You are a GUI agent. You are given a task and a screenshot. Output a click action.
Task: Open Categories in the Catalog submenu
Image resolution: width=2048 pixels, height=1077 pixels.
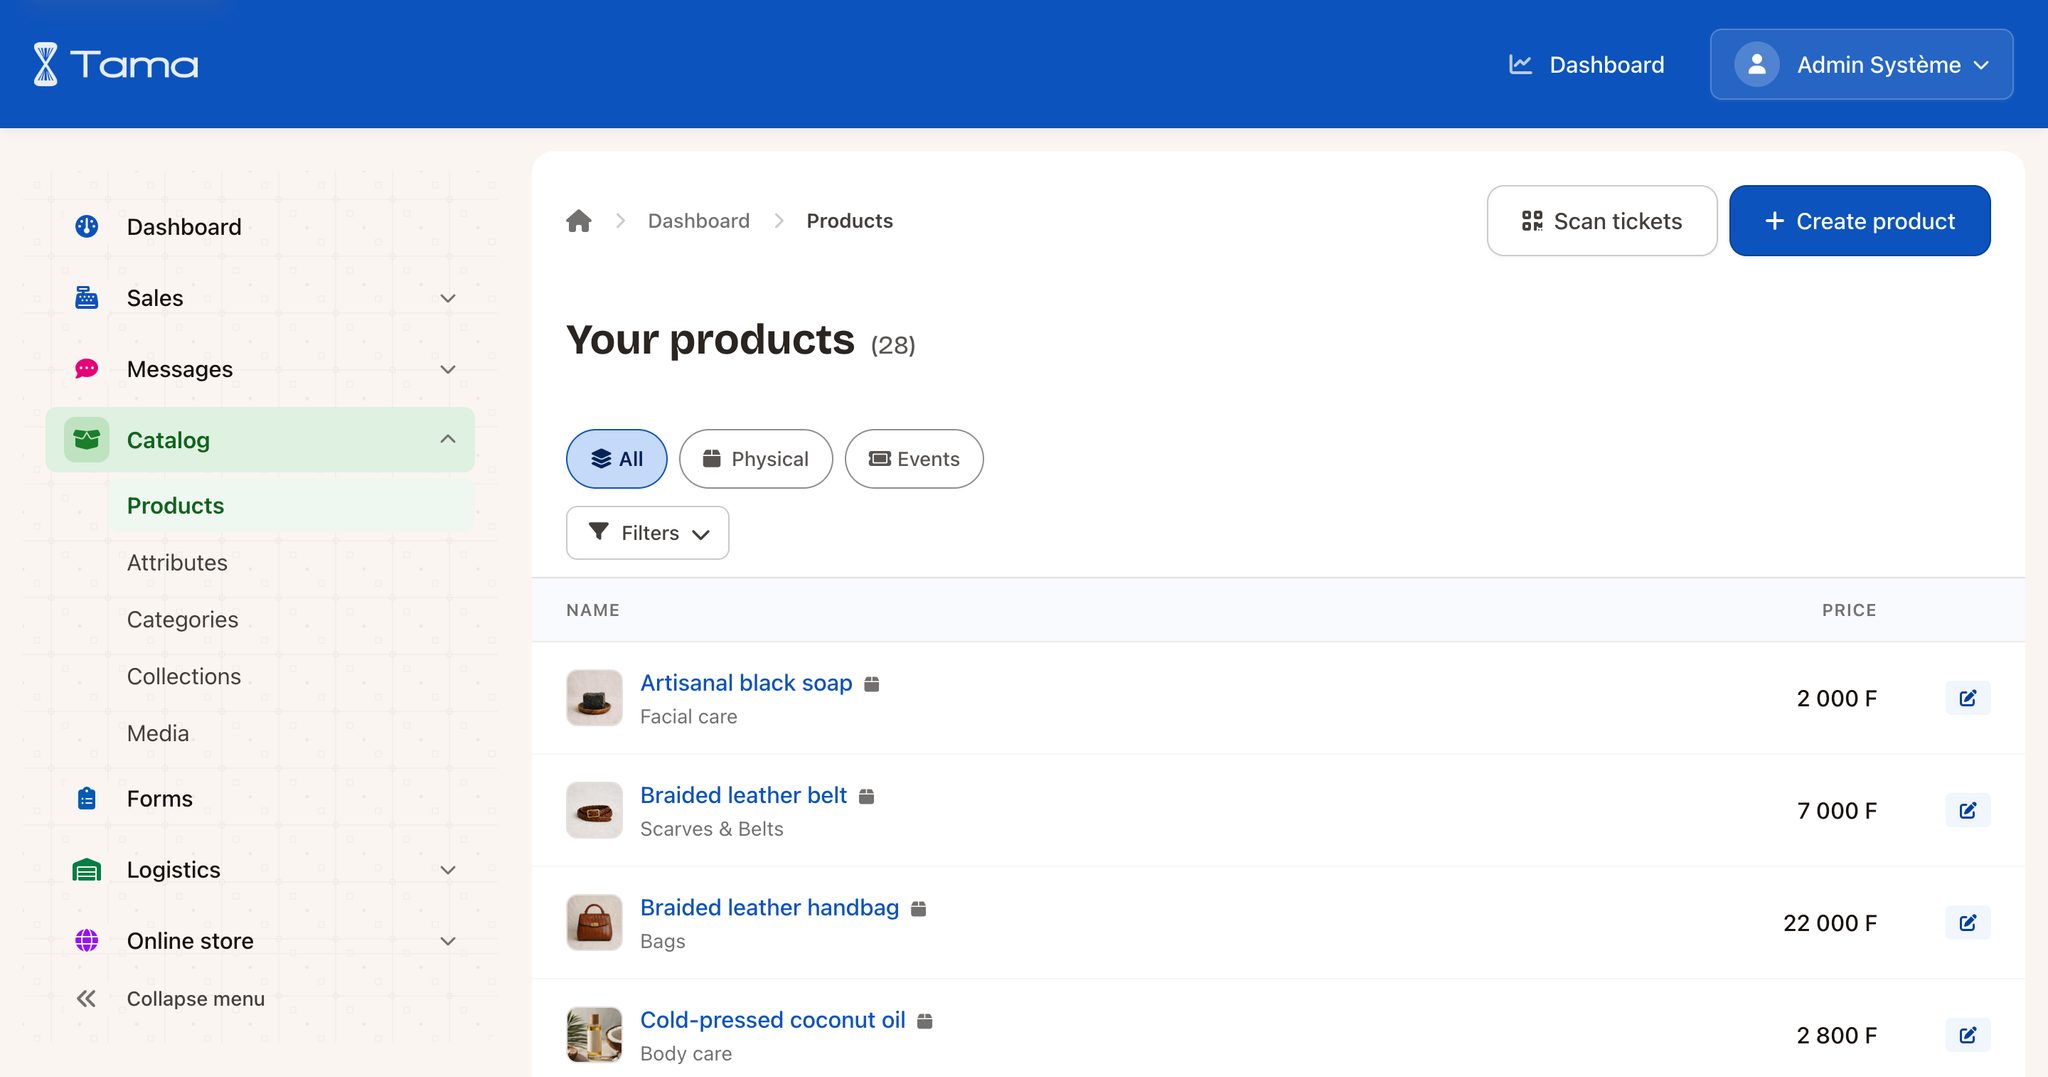tap(183, 620)
